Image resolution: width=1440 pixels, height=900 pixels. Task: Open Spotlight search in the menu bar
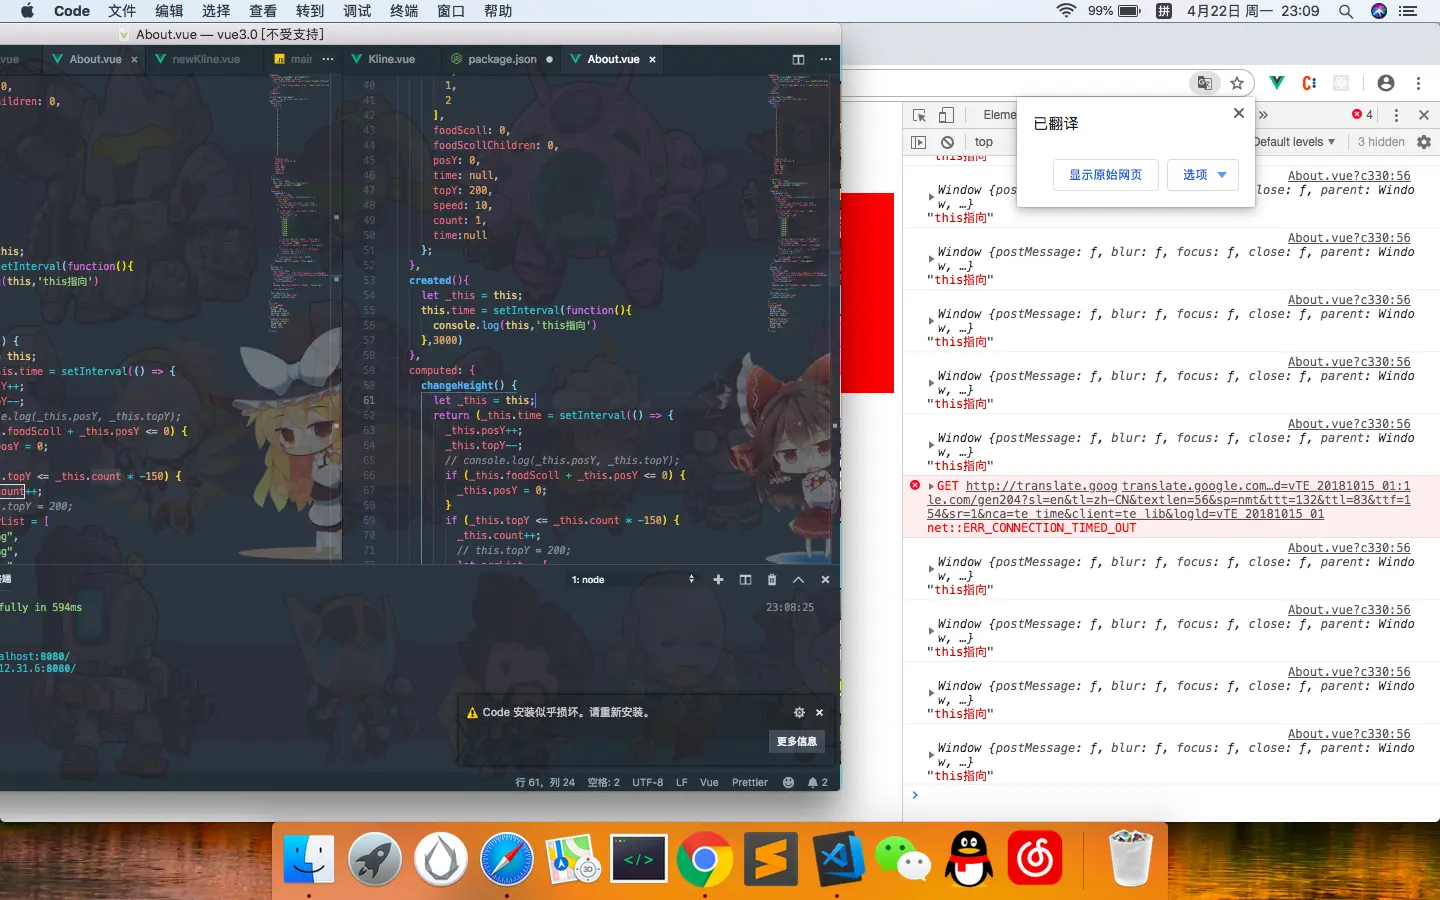1346,11
